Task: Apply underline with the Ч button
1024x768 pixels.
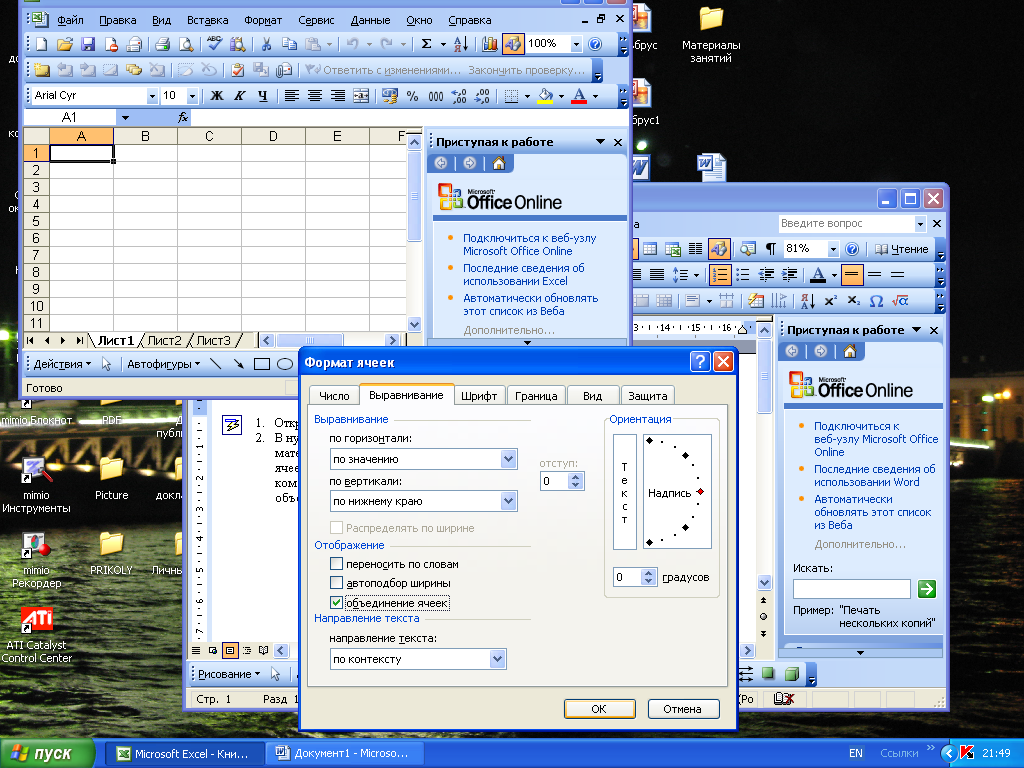Action: click(x=263, y=96)
